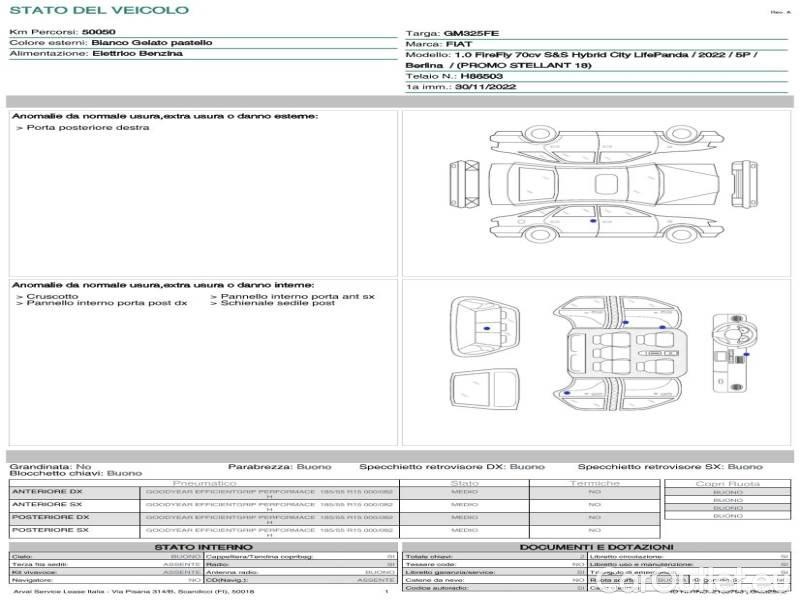Click the Pneumatico column header
This screenshot has height=600, width=800.
pos(203,483)
